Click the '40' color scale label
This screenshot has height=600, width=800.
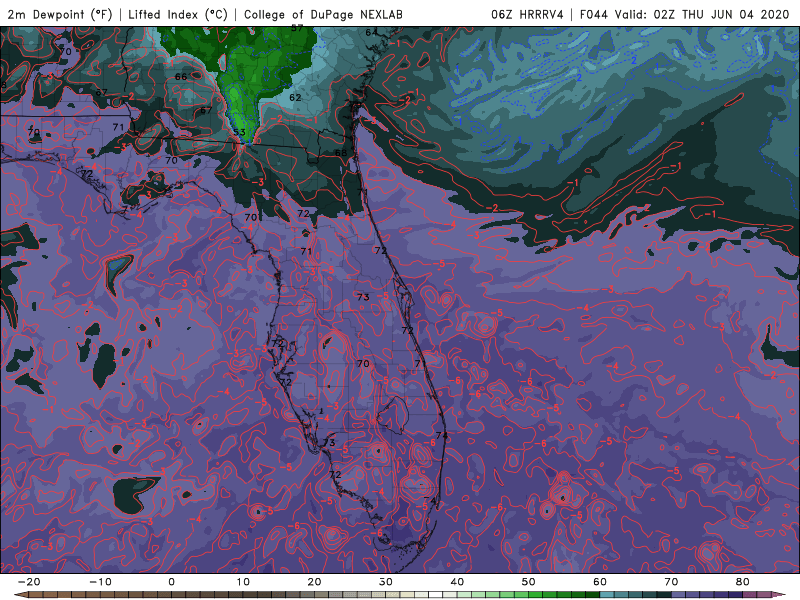[x=457, y=582]
